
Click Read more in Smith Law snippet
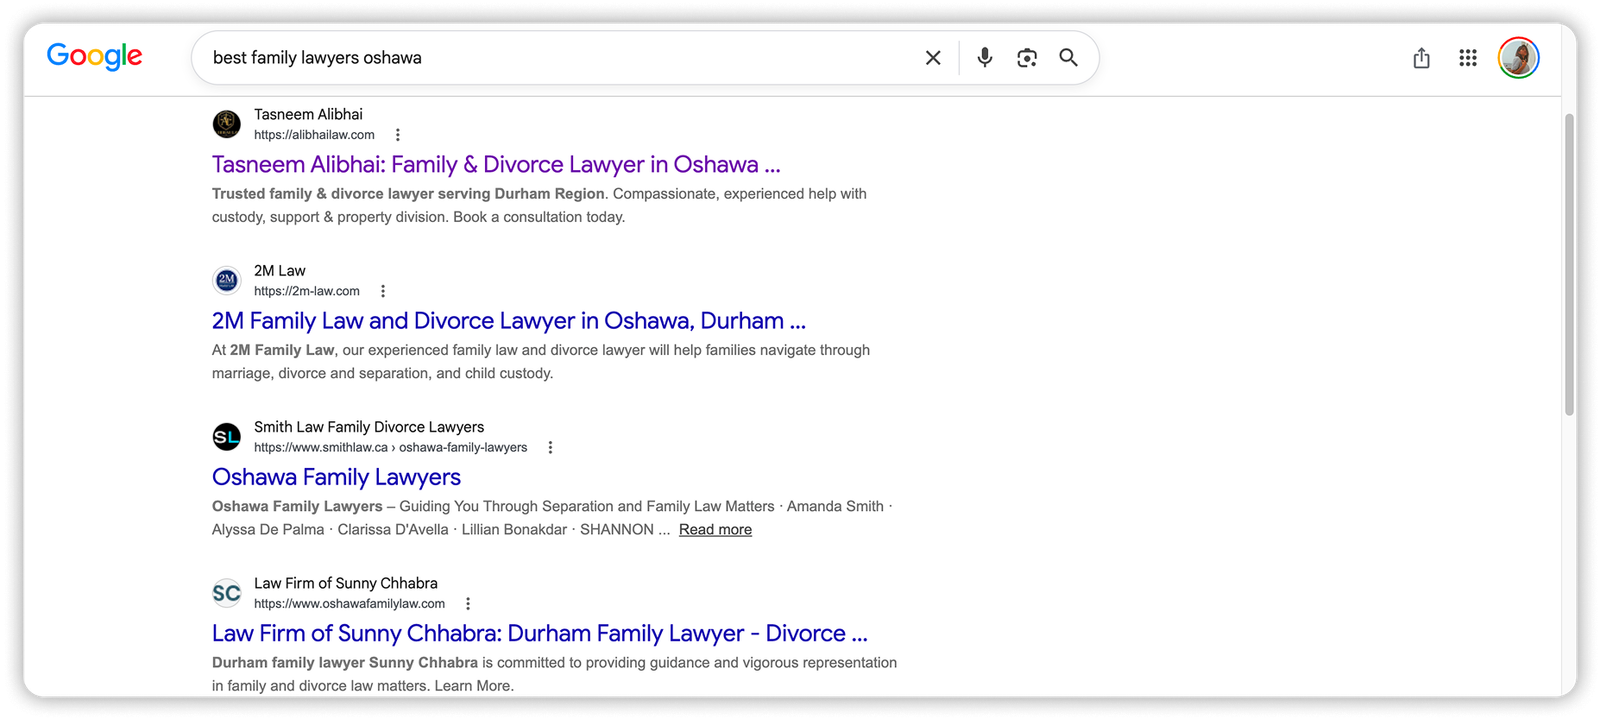point(715,530)
